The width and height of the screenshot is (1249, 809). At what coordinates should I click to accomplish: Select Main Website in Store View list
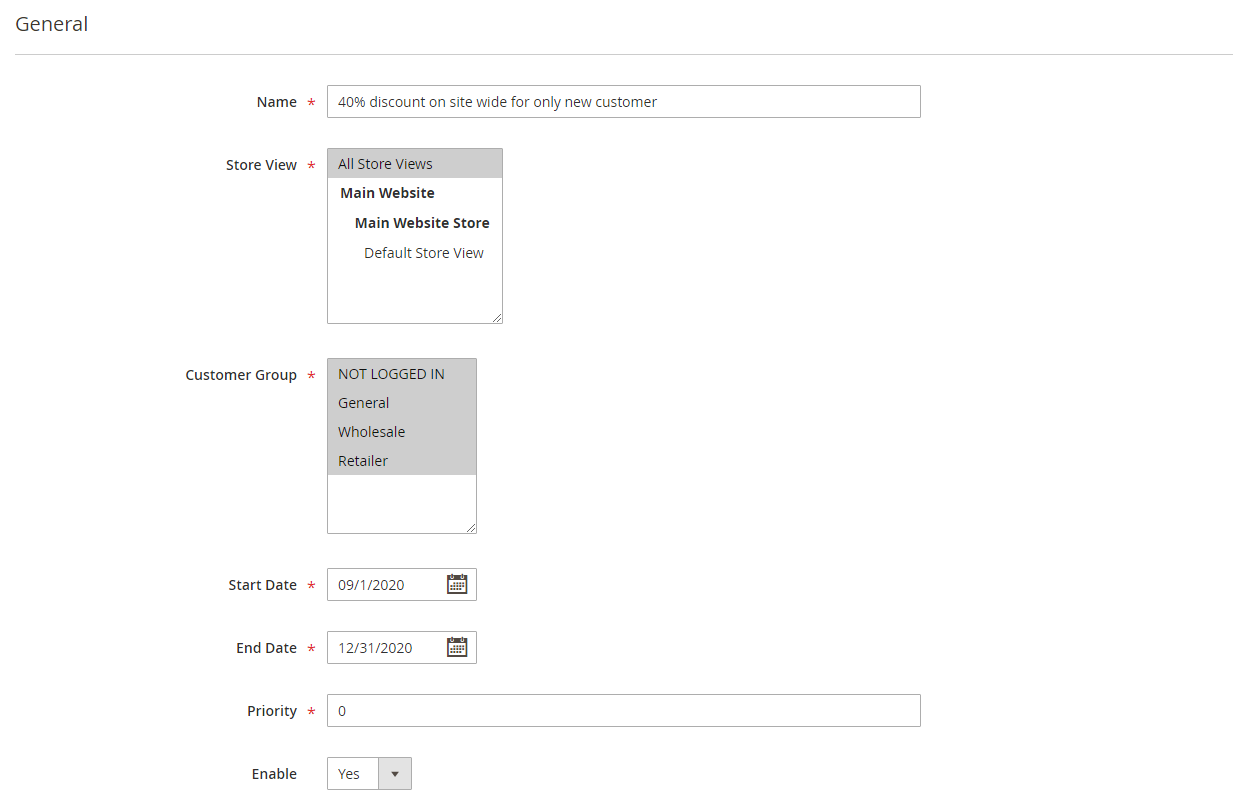tap(414, 193)
